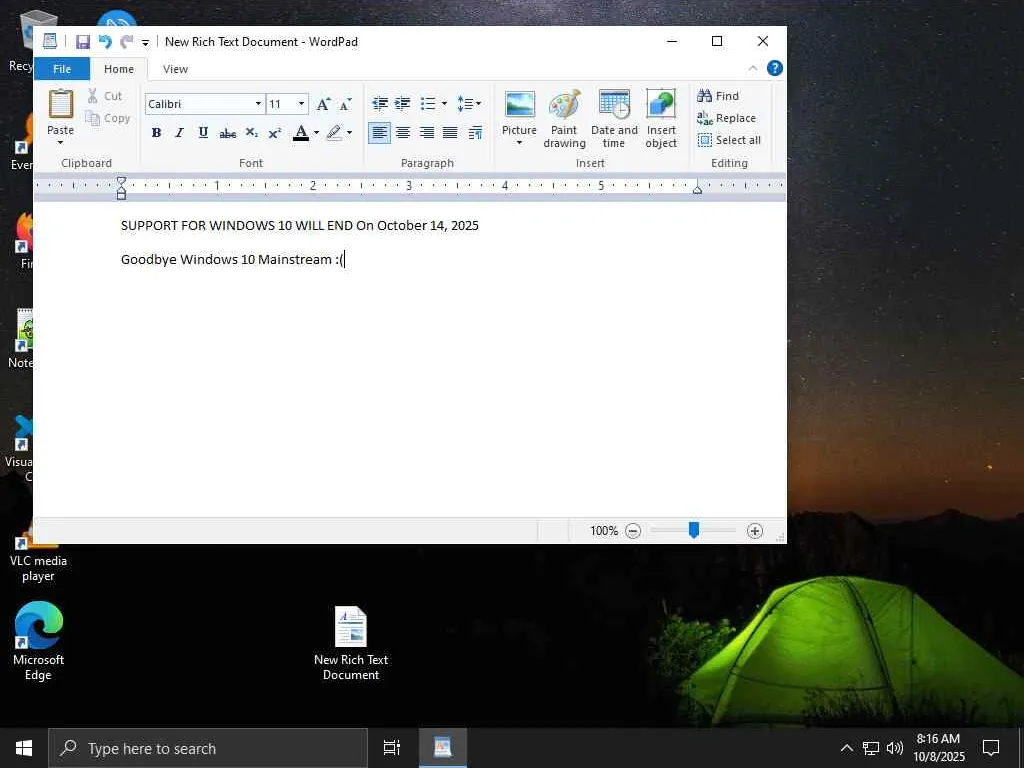Grow the font size
Image resolution: width=1024 pixels, height=768 pixels.
[x=323, y=104]
